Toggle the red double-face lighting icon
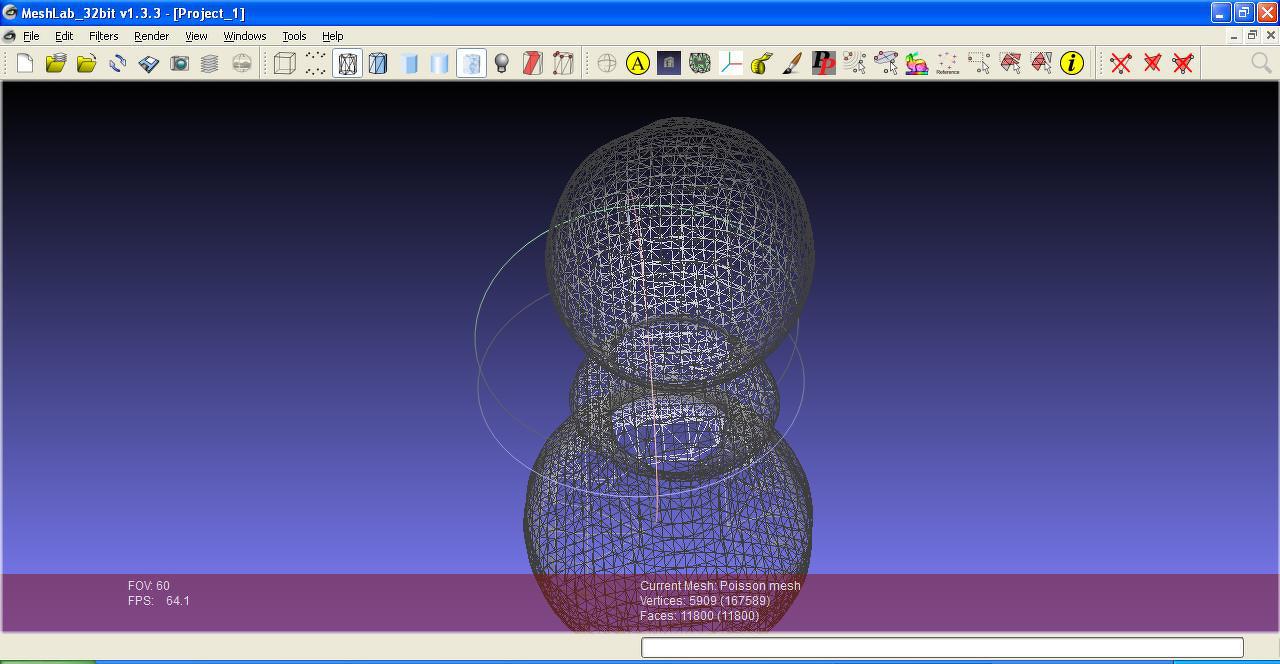 (532, 63)
